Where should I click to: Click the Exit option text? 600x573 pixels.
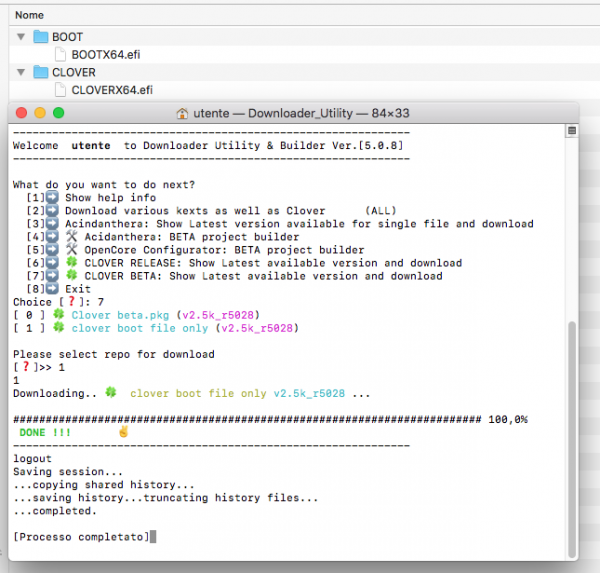tap(78, 289)
